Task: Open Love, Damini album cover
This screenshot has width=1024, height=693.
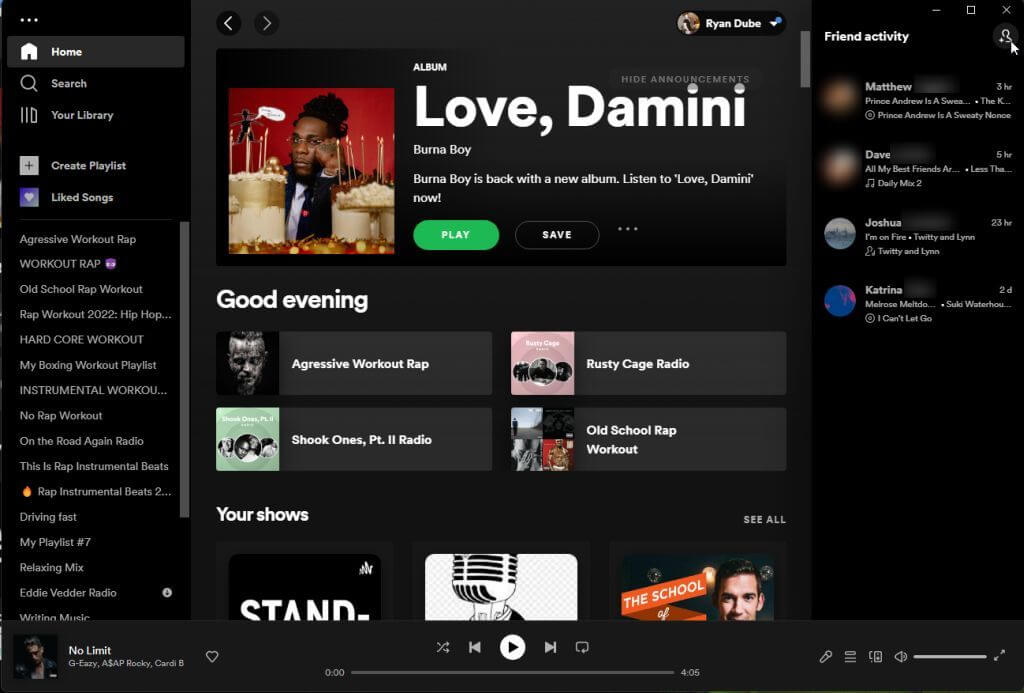Action: point(312,170)
